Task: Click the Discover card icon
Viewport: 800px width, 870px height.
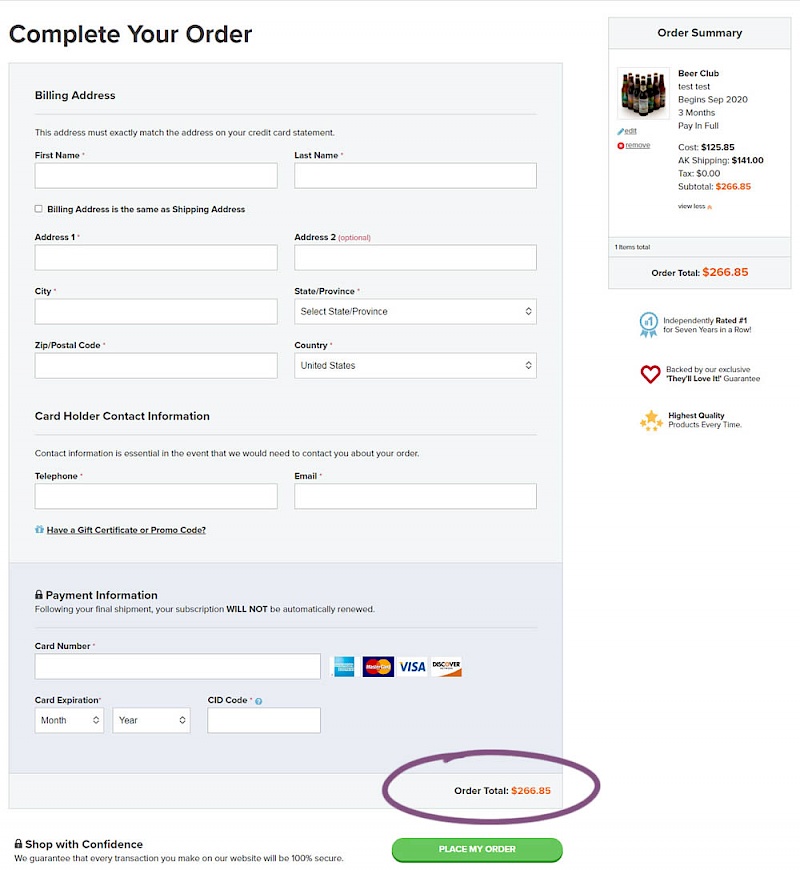Action: pyautogui.click(x=446, y=667)
